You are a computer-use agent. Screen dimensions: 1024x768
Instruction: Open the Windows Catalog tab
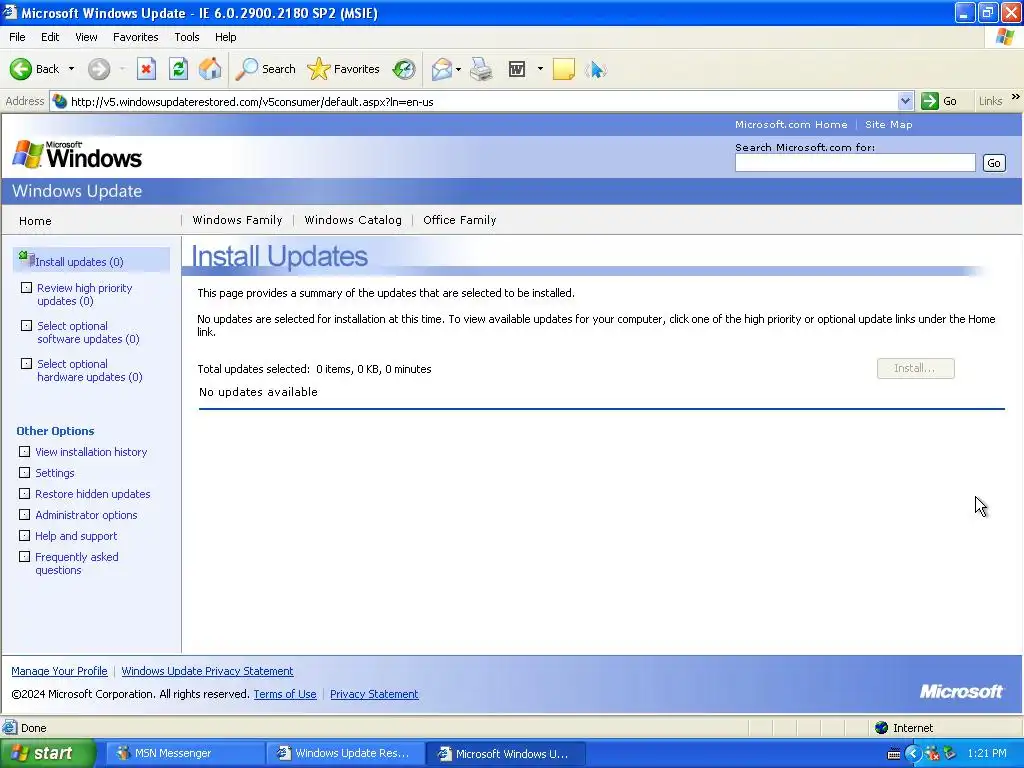pos(353,220)
